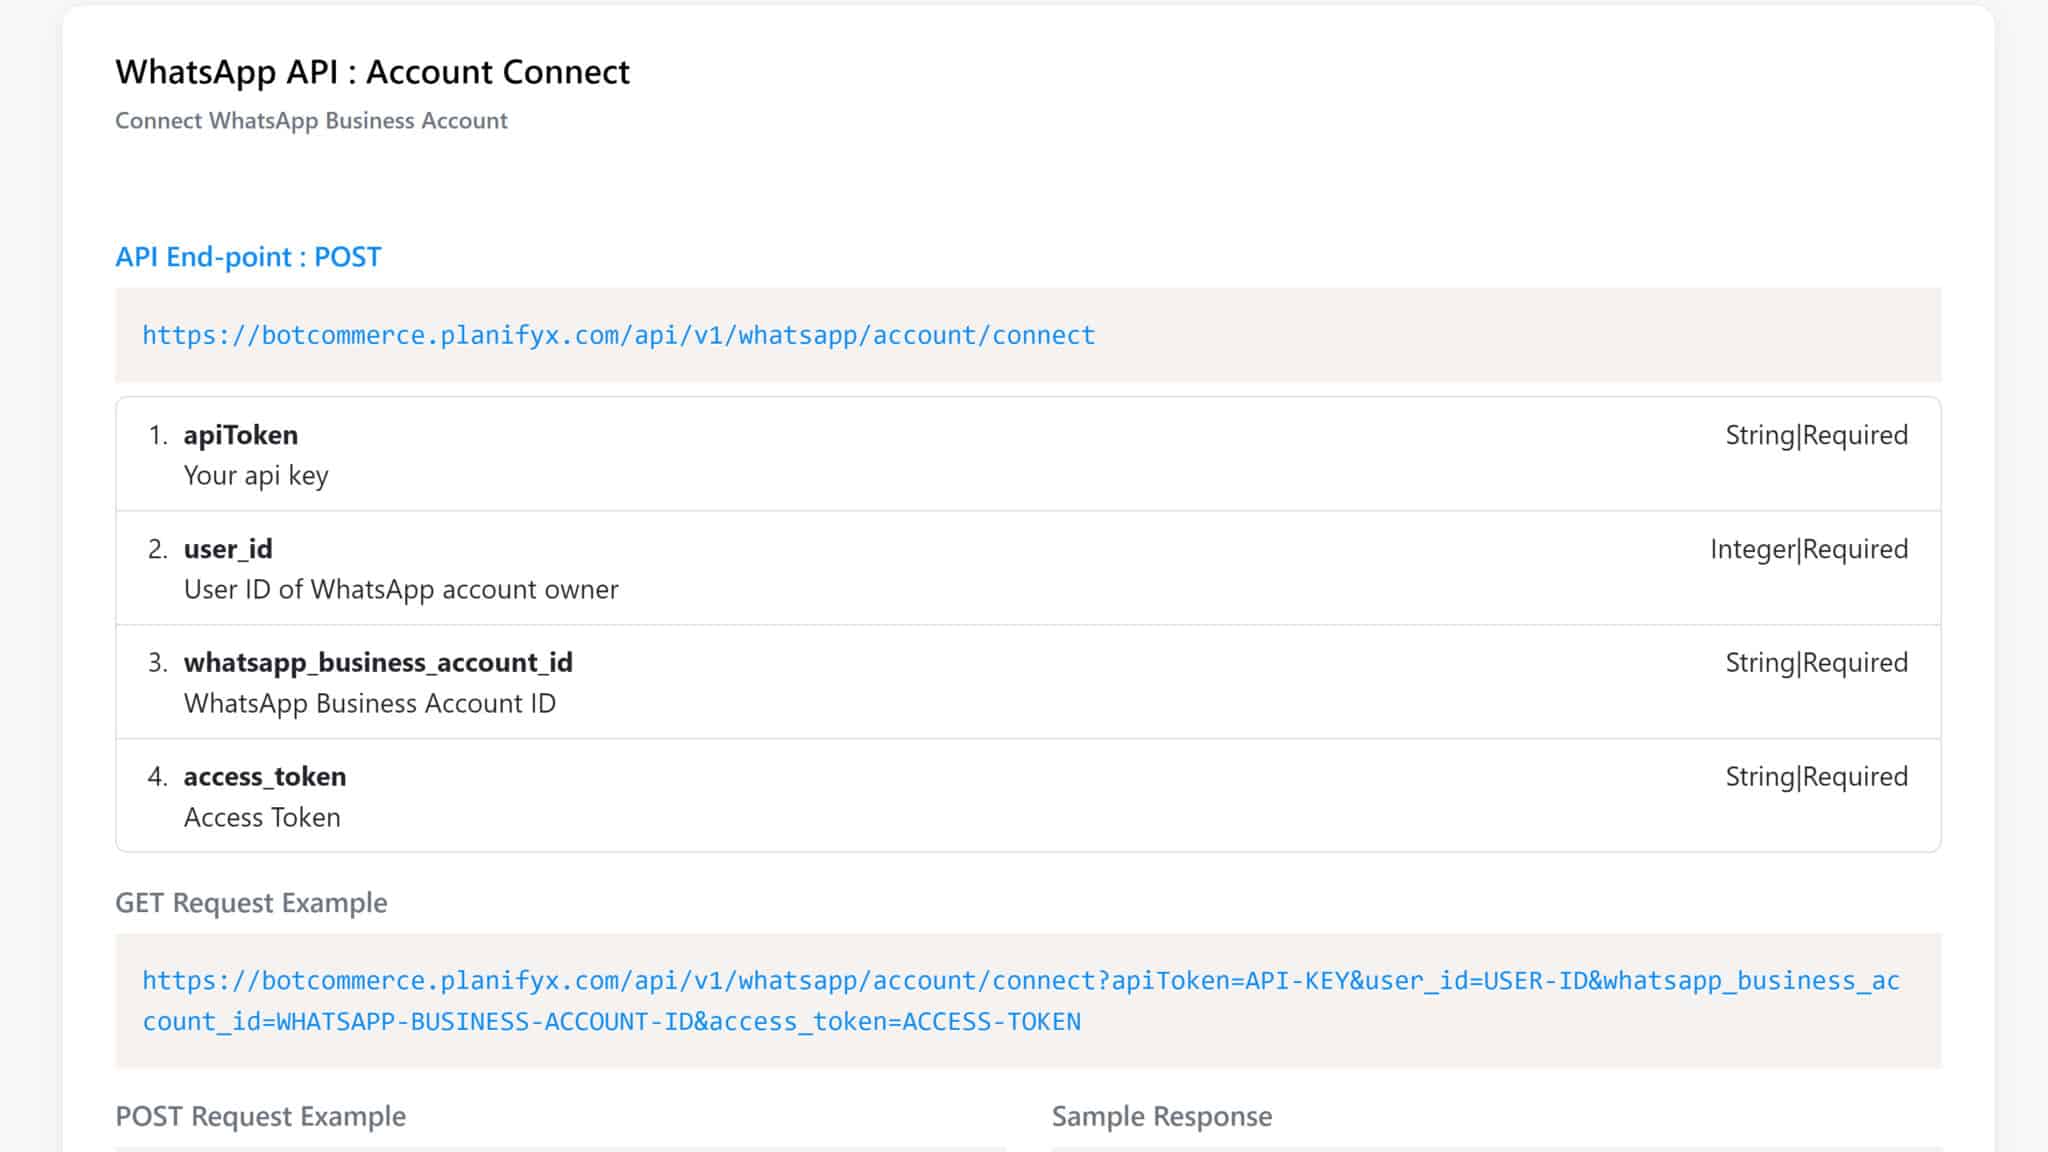
Task: Click the "WhatsApp Business Account ID" description
Action: click(370, 704)
